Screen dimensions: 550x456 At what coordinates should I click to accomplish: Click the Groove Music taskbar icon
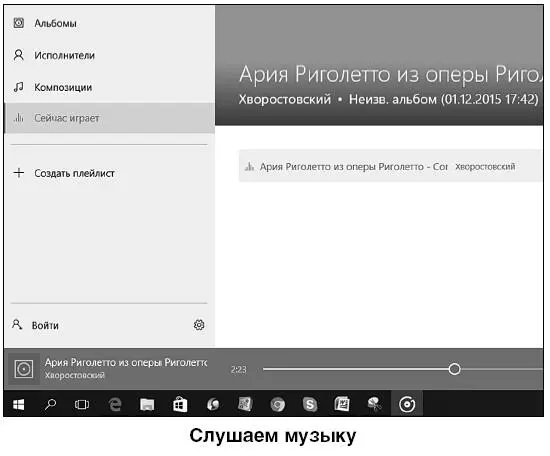coord(407,404)
